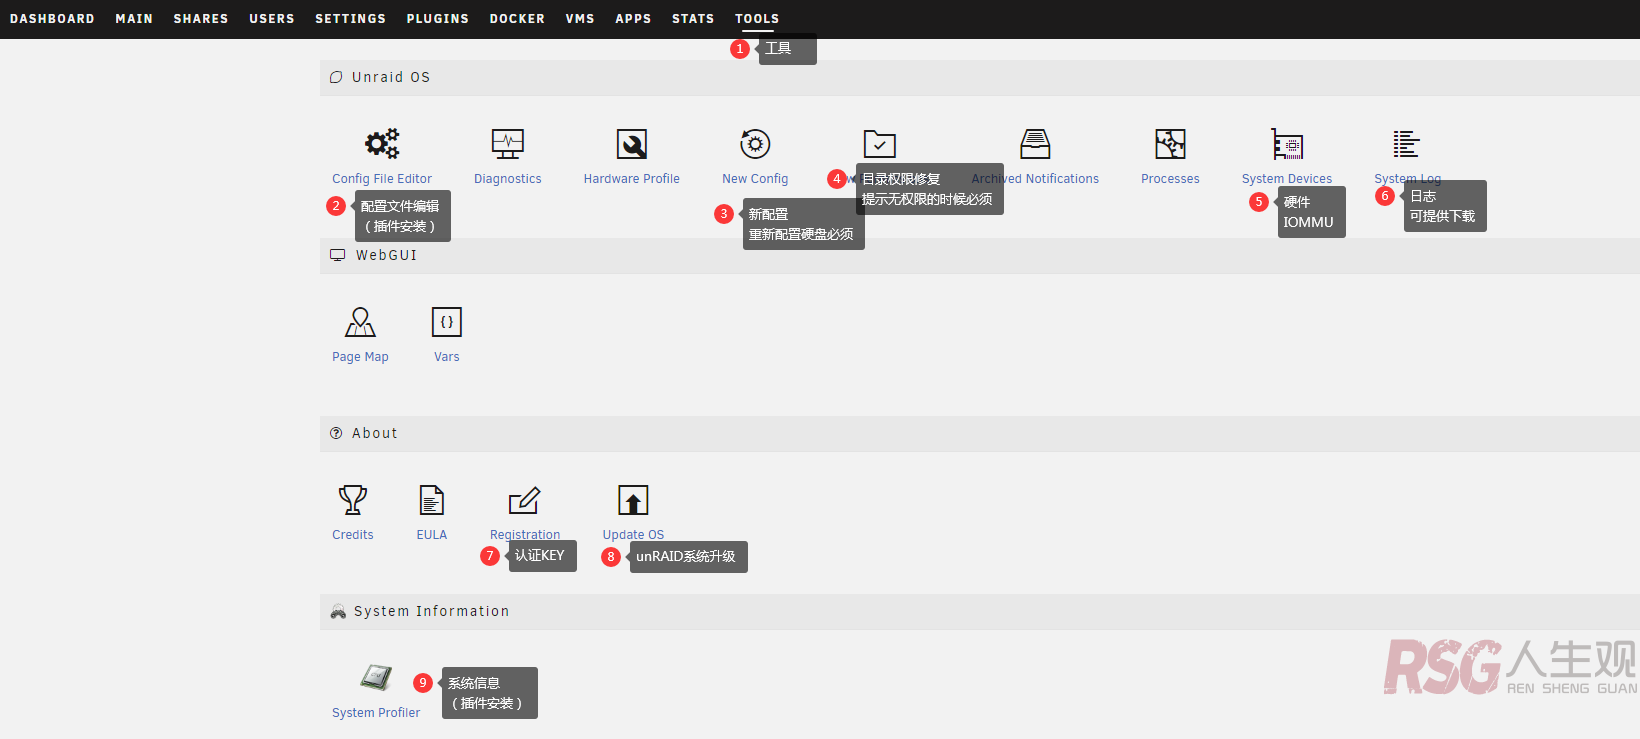Click the About section heading
This screenshot has width=1640, height=739.
point(375,433)
